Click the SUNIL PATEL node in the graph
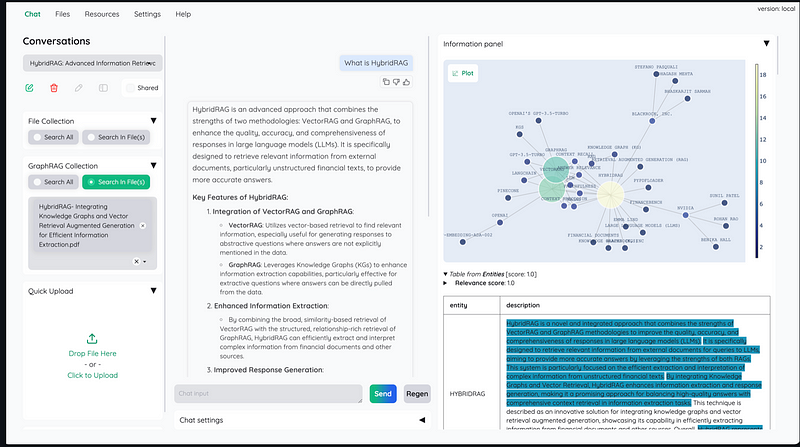Viewport: 800px width, 447px height. coord(724,203)
